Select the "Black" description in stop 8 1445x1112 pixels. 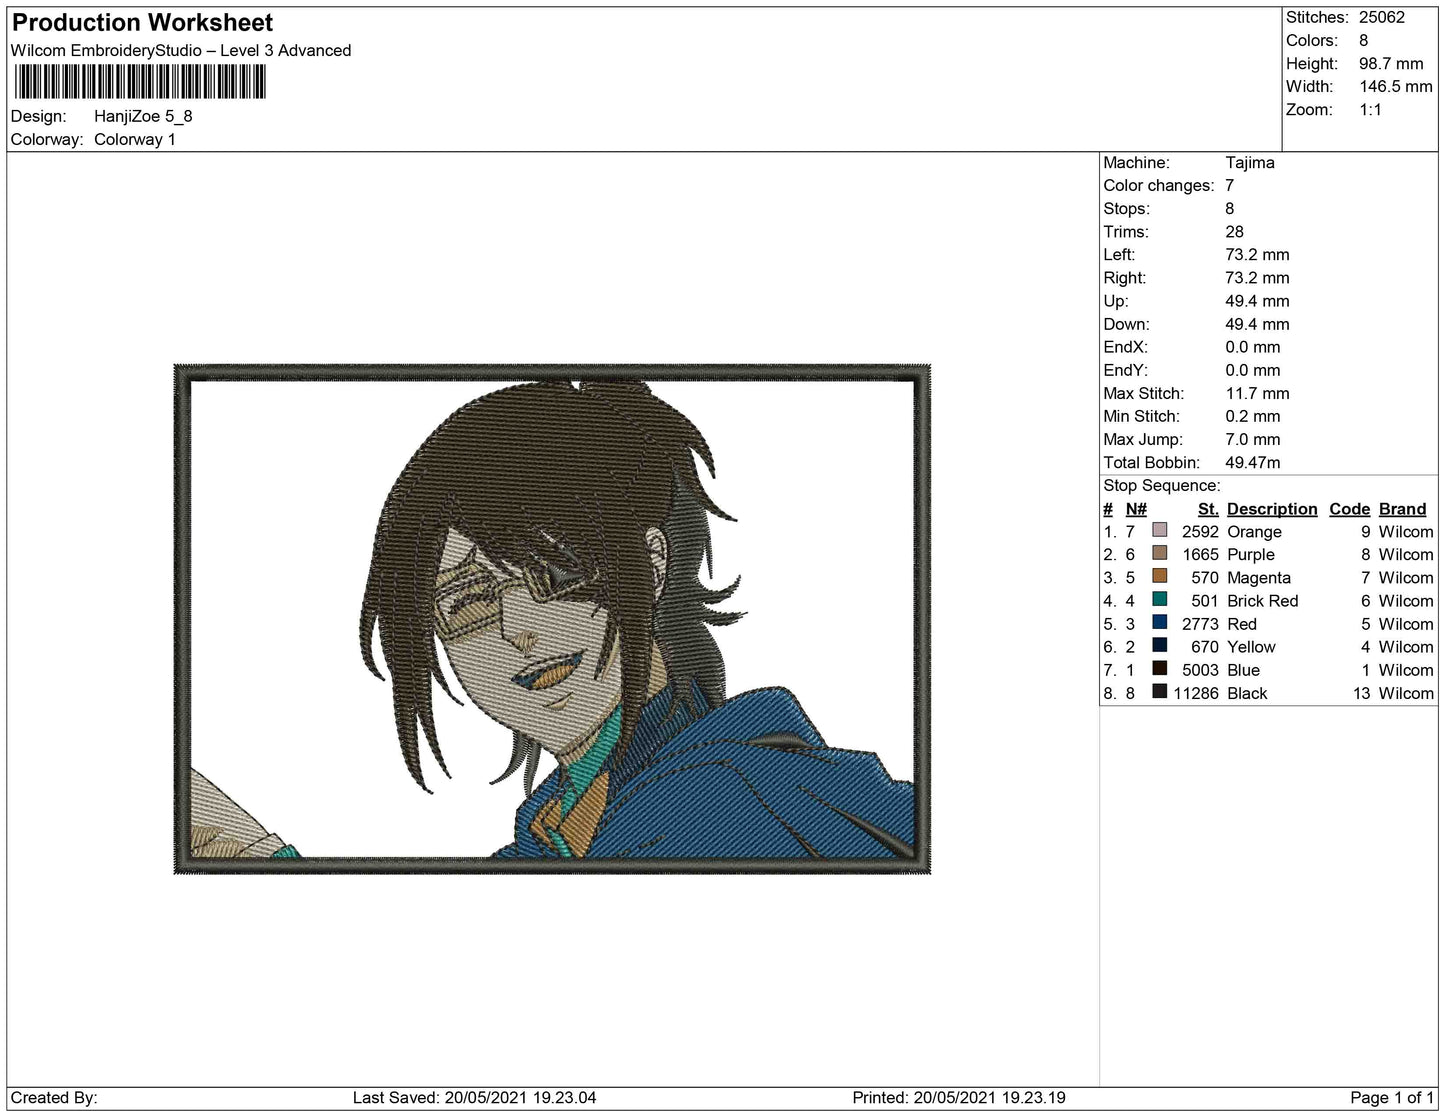[x=1247, y=693]
